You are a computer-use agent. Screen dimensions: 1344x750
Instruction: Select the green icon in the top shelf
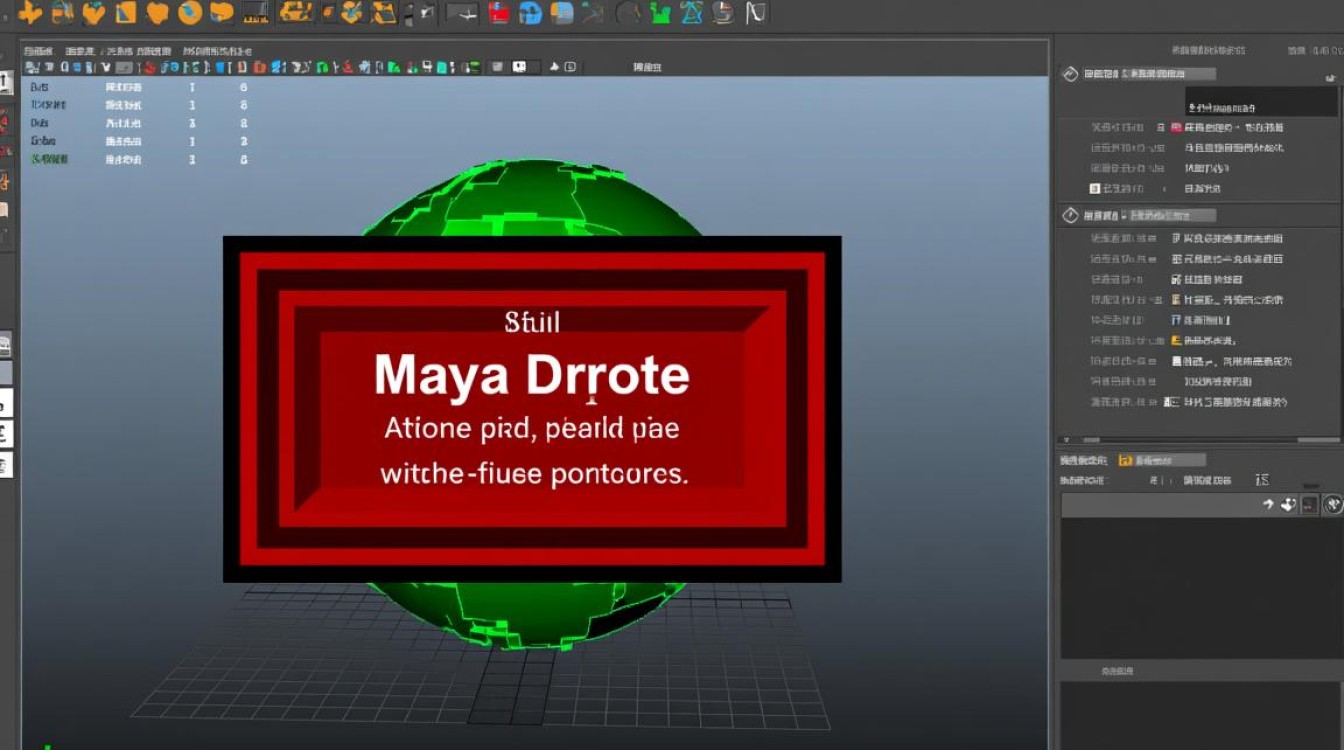[x=659, y=13]
